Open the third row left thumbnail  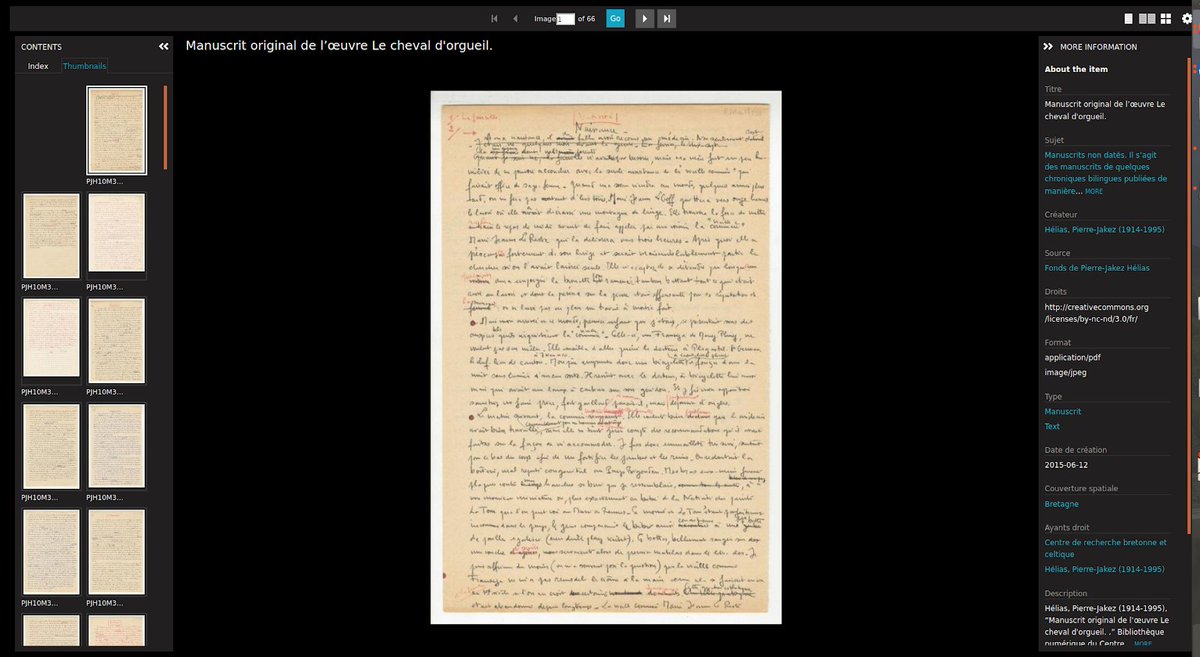(x=51, y=340)
